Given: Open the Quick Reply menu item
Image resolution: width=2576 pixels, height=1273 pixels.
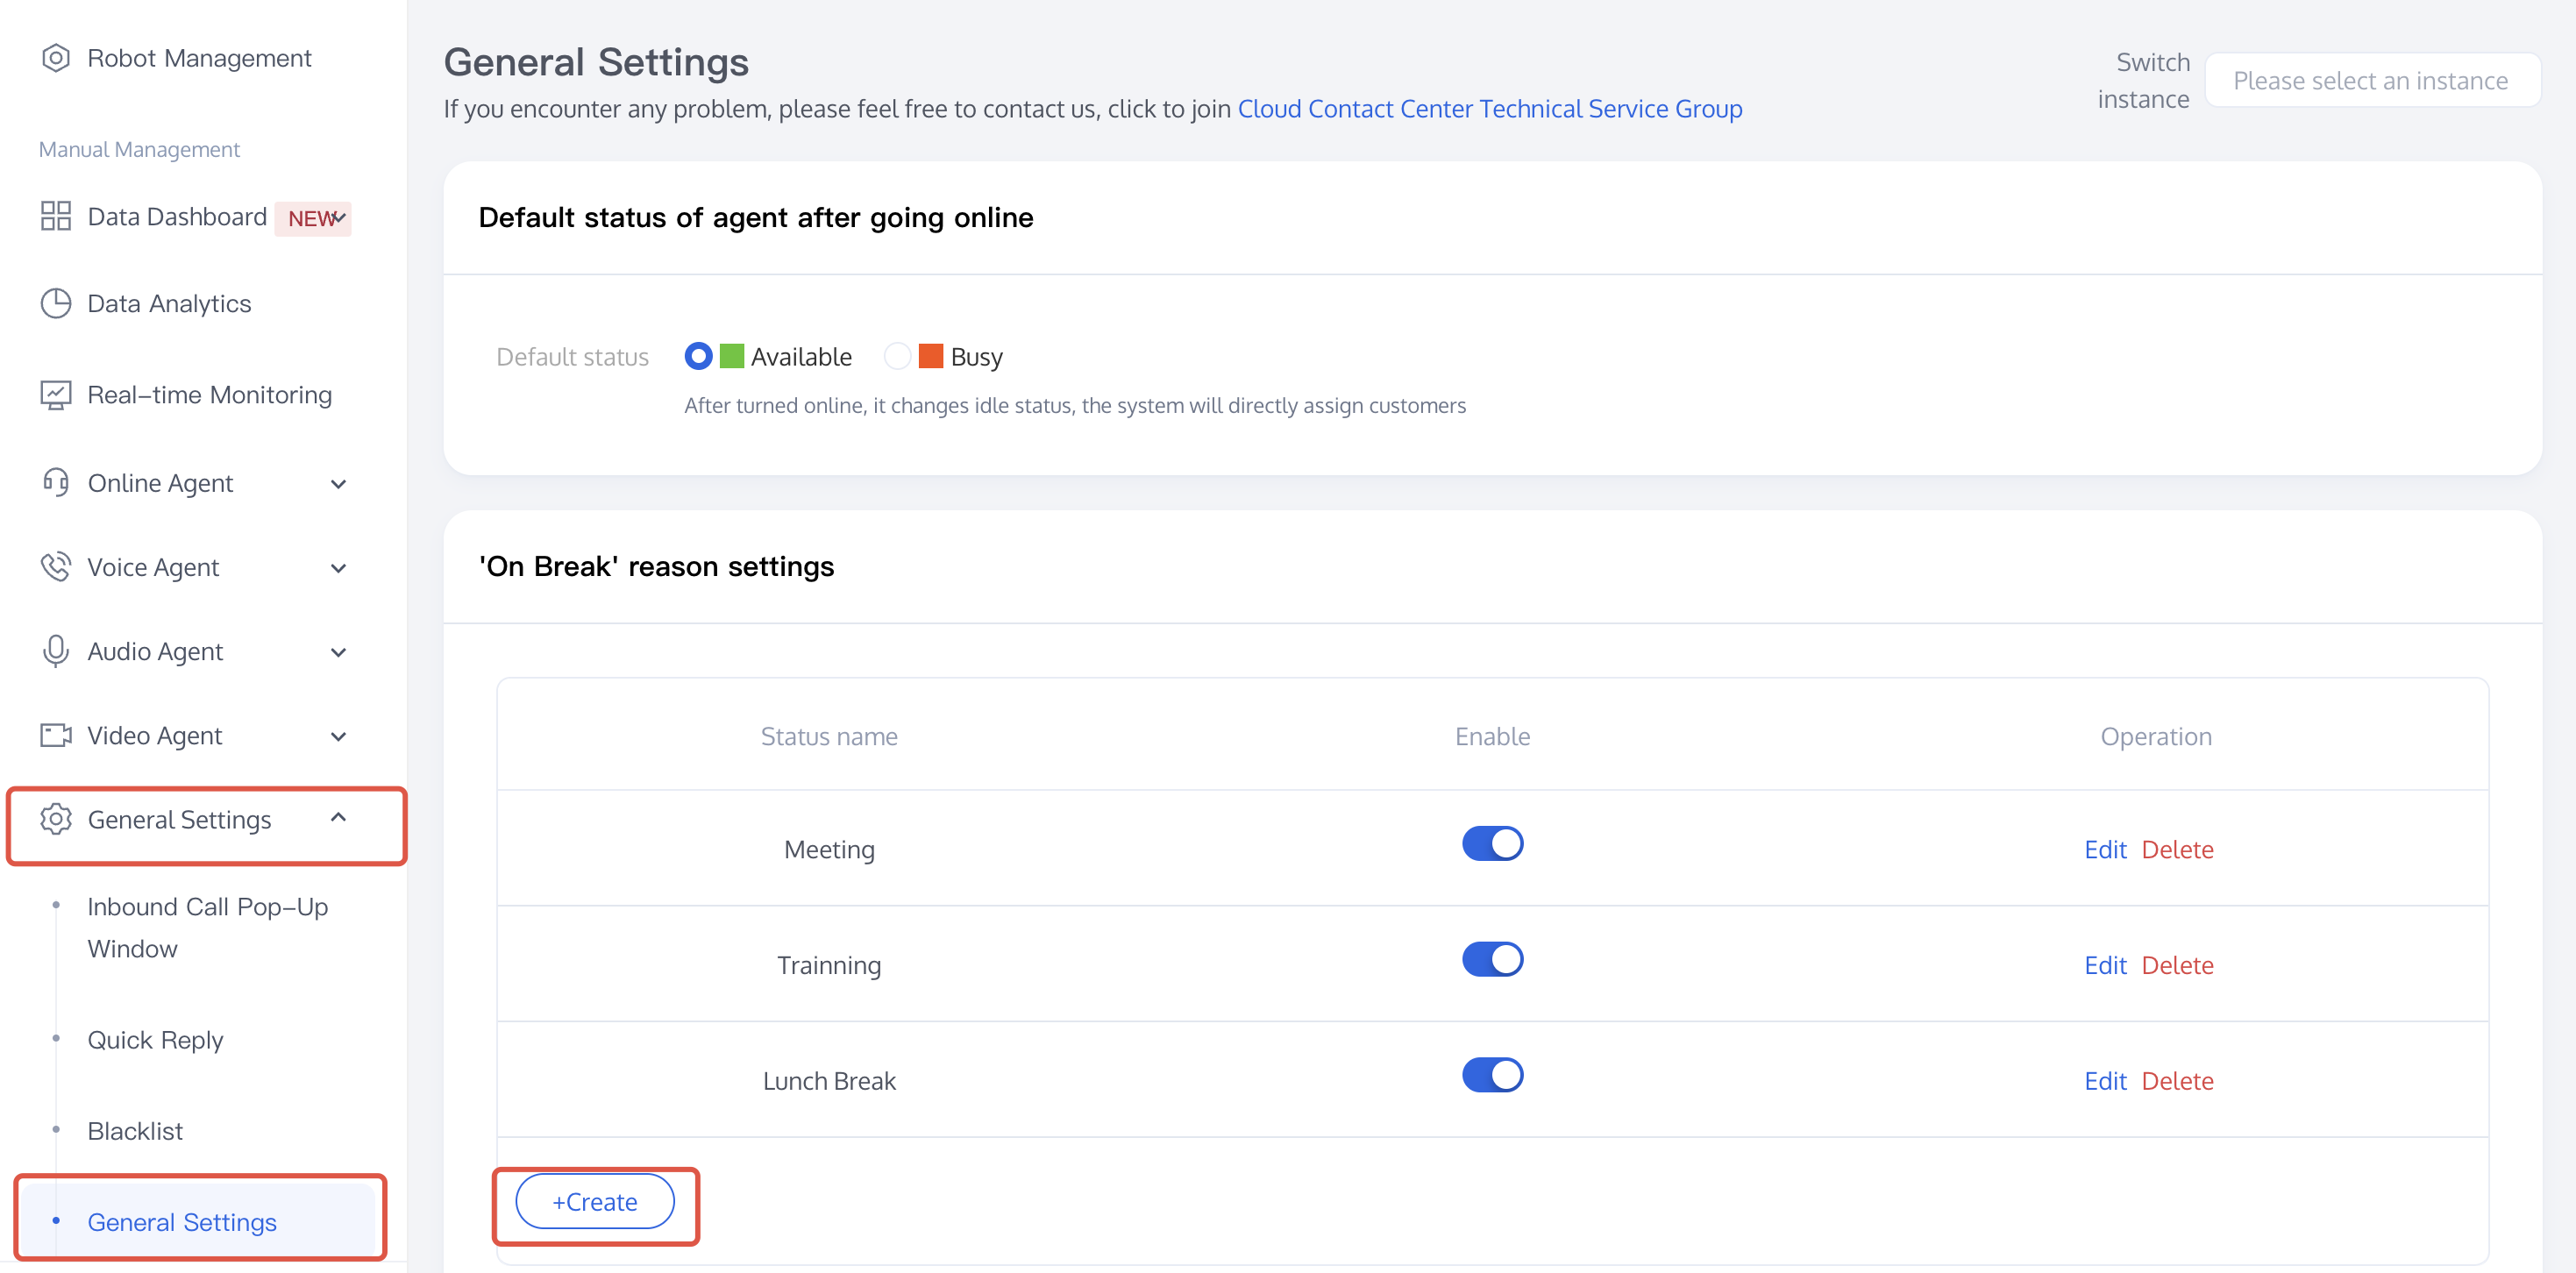Looking at the screenshot, I should coord(155,1040).
